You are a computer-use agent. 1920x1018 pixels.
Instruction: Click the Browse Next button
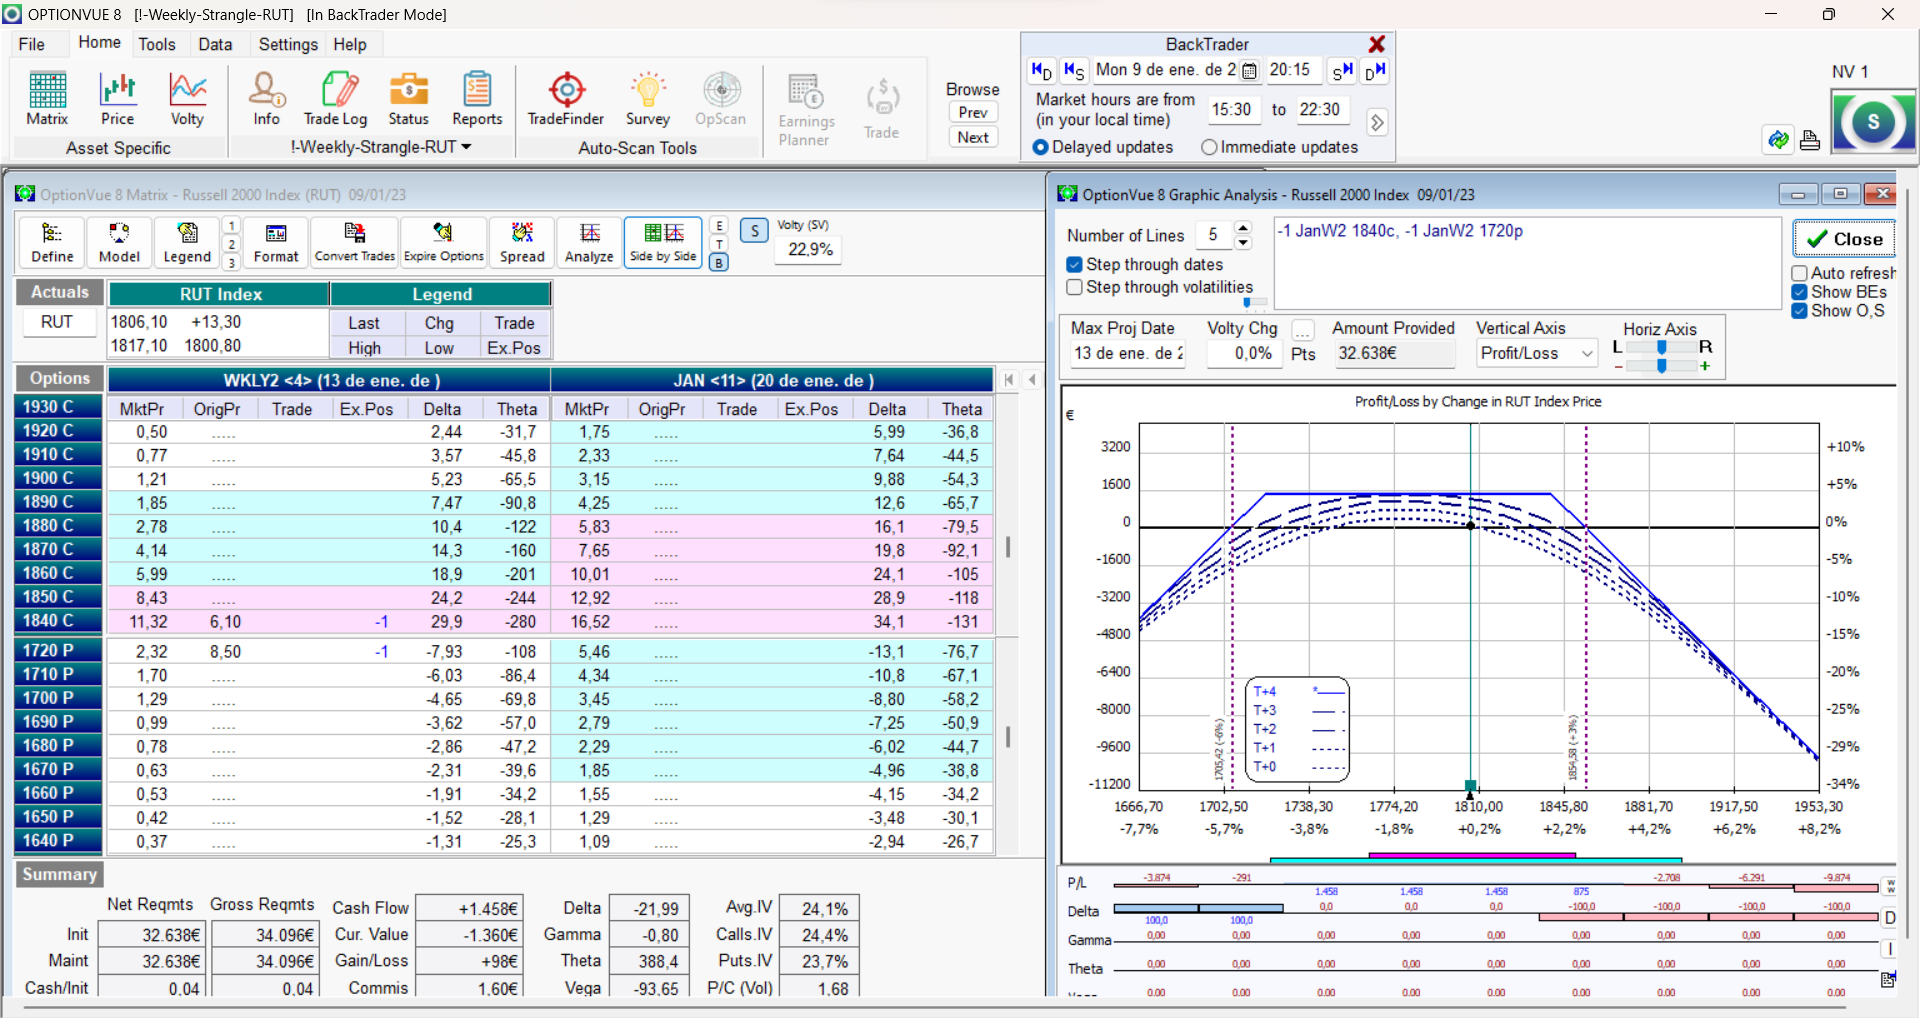(x=973, y=137)
